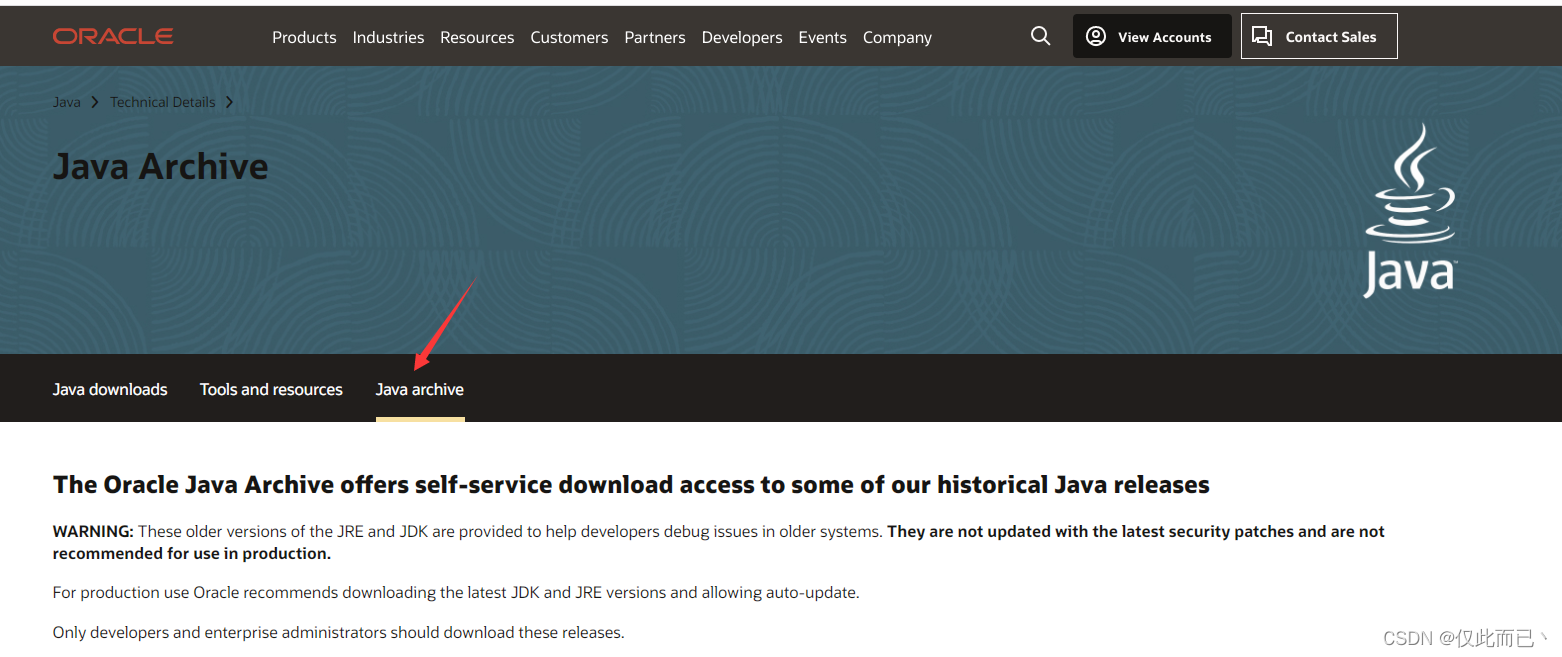Open the Technical Details breadcrumb link
Screen dimensions: 1562x657
(162, 101)
